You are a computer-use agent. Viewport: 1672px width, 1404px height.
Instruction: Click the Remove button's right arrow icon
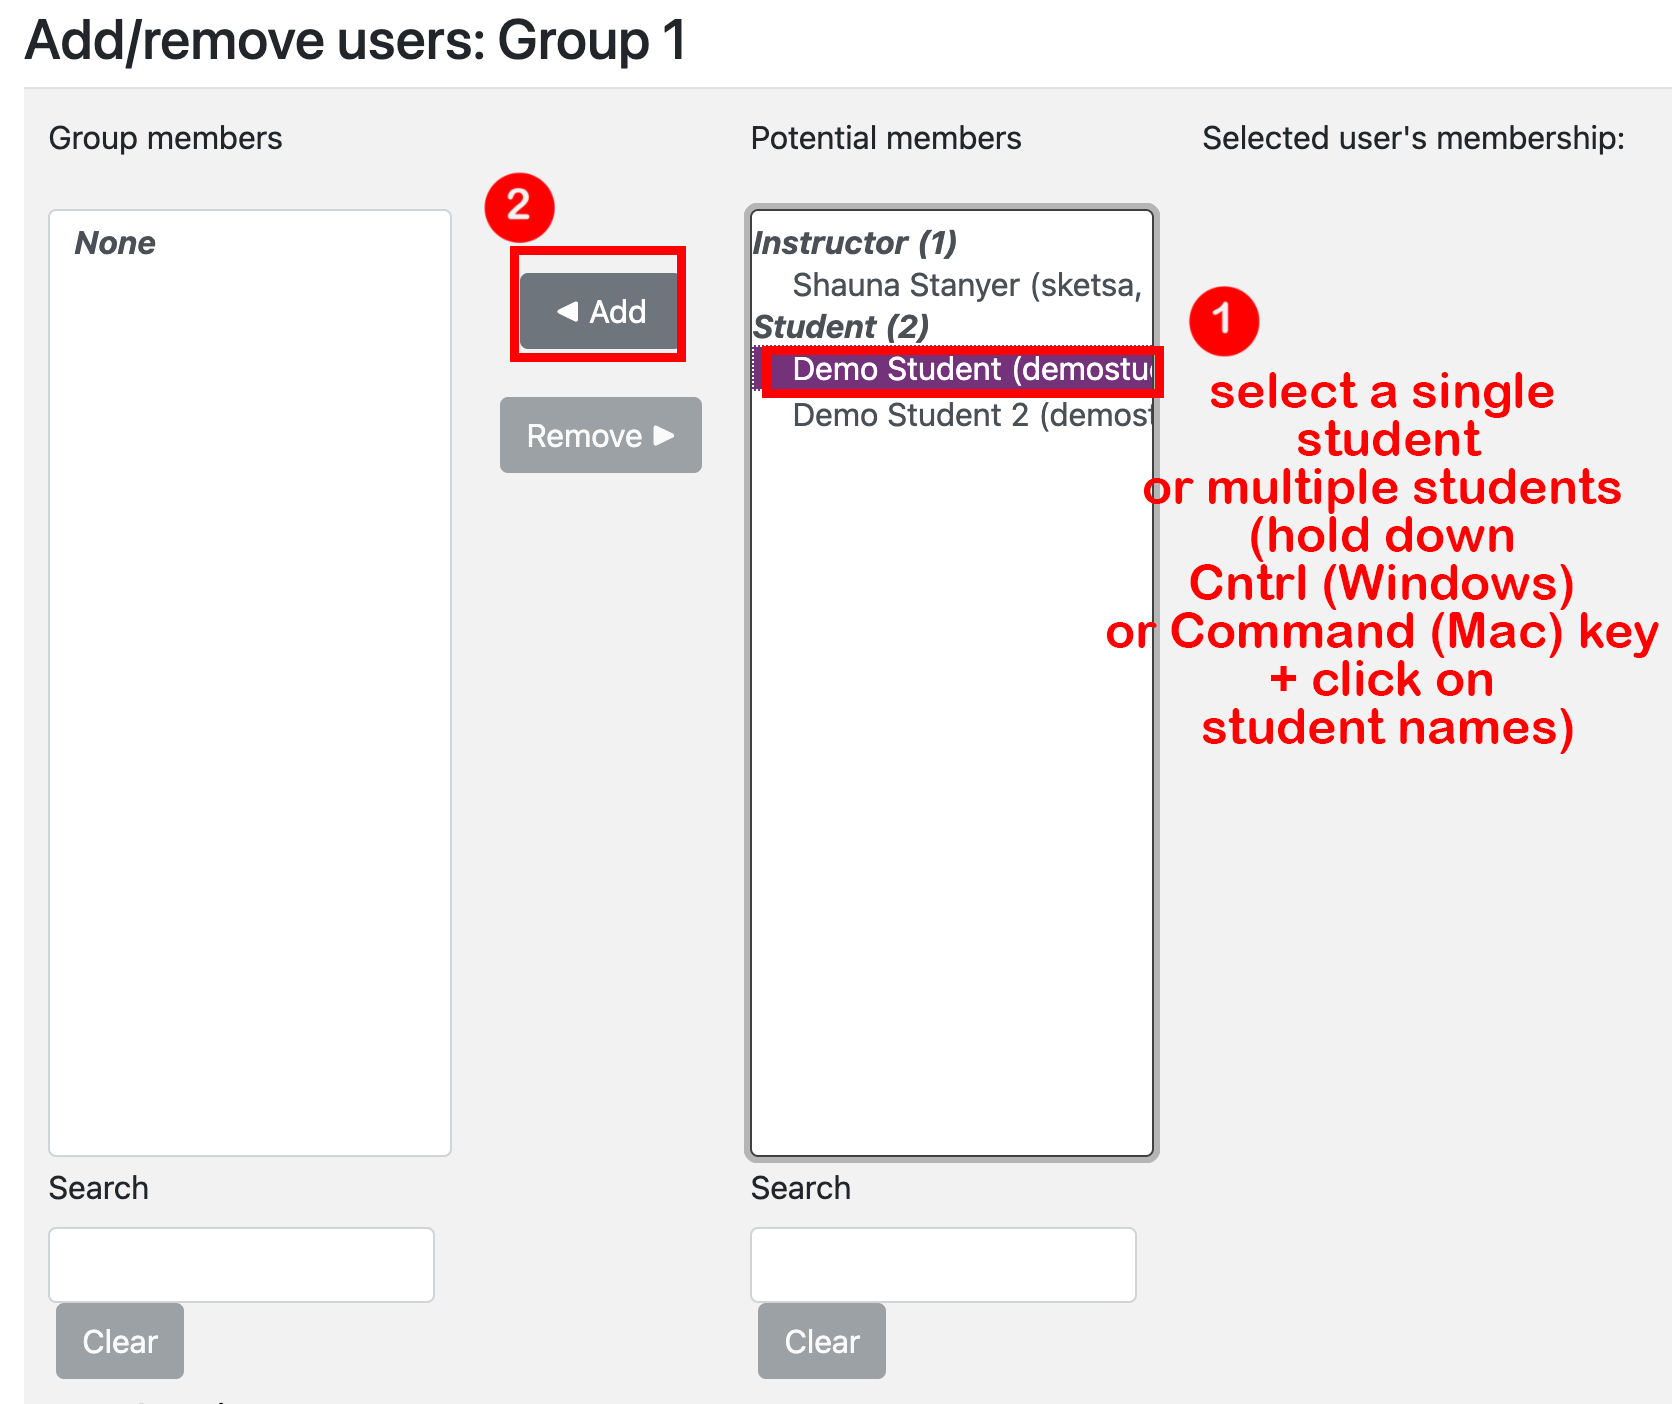(664, 435)
